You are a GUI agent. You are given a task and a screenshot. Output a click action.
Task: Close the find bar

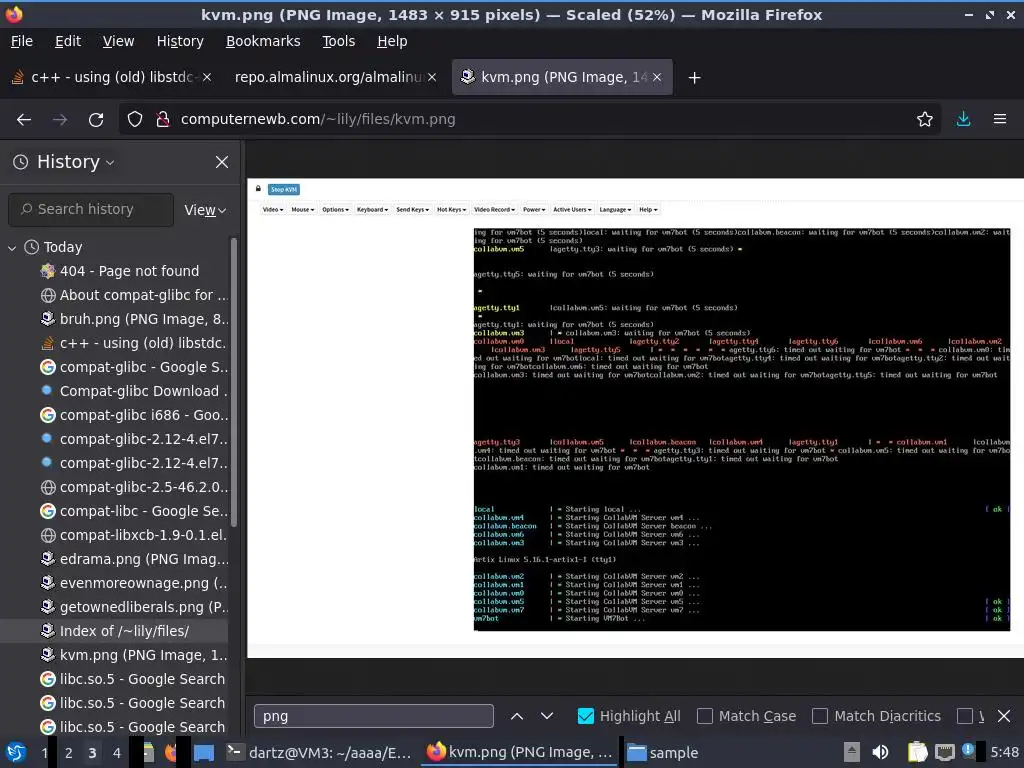click(1004, 716)
